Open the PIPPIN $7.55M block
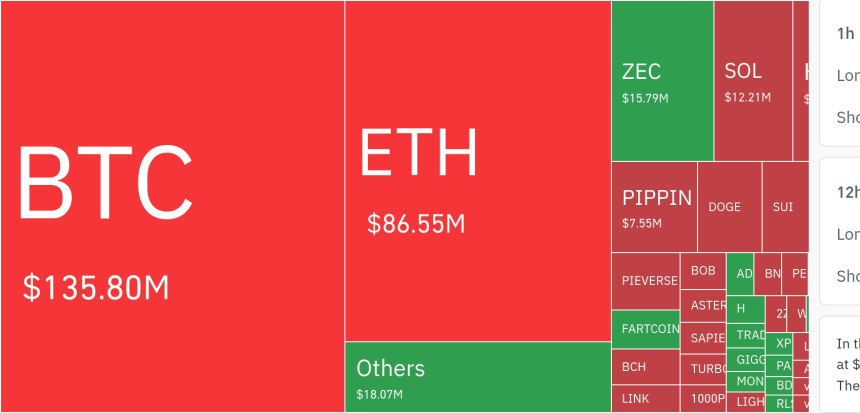Viewport: 860px width, 413px height. coord(654,207)
